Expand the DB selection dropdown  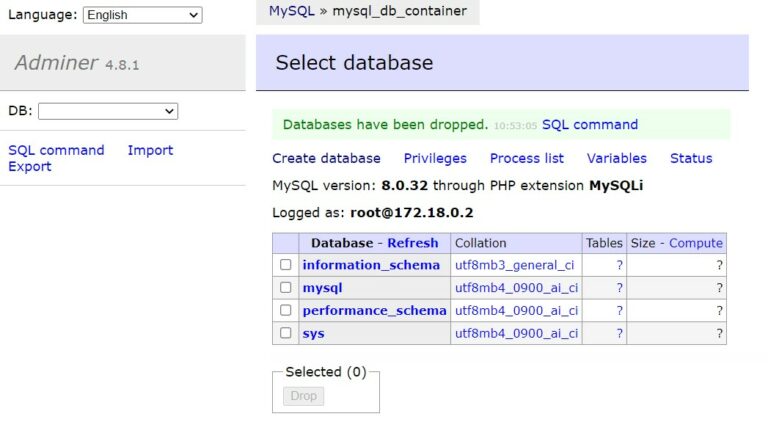pos(108,111)
